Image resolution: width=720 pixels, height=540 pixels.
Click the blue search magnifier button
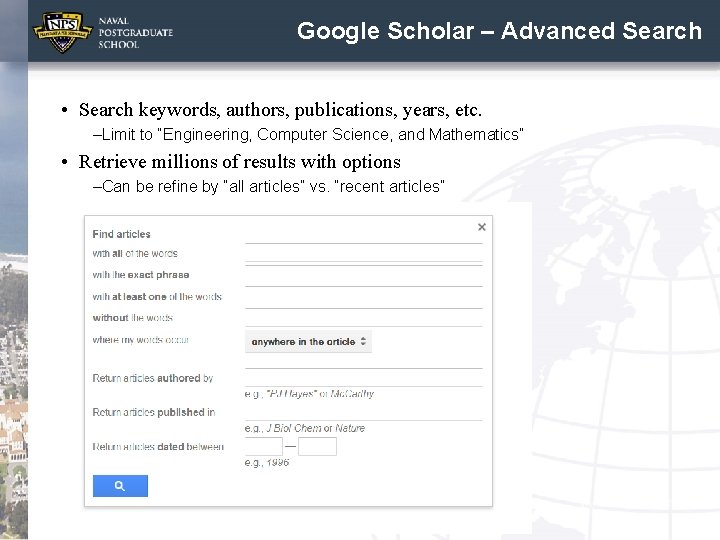[x=120, y=486]
